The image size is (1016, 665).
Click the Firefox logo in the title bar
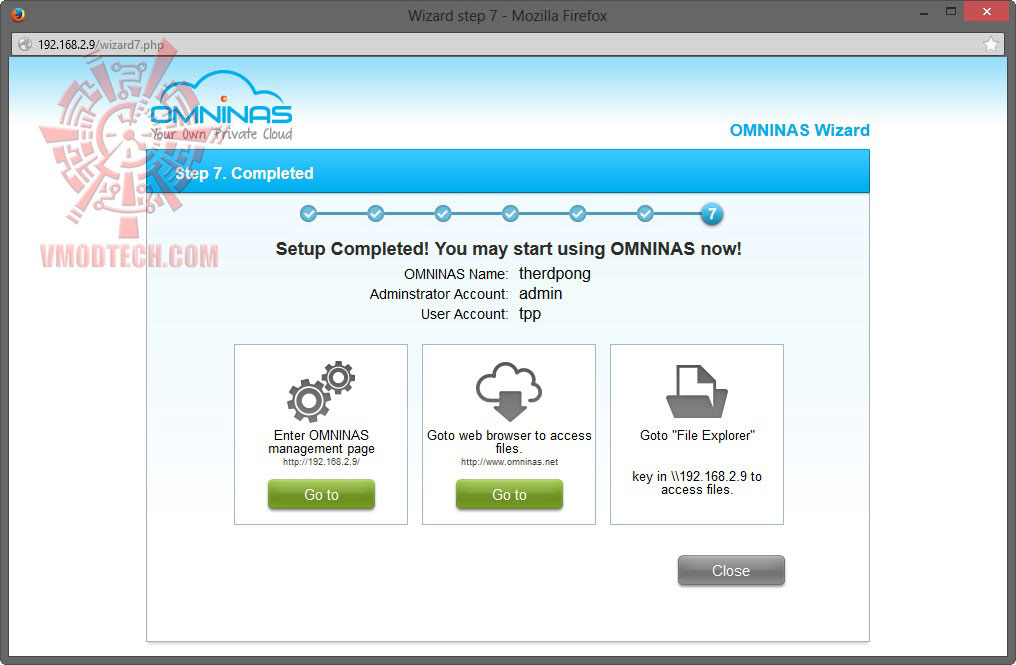(18, 14)
